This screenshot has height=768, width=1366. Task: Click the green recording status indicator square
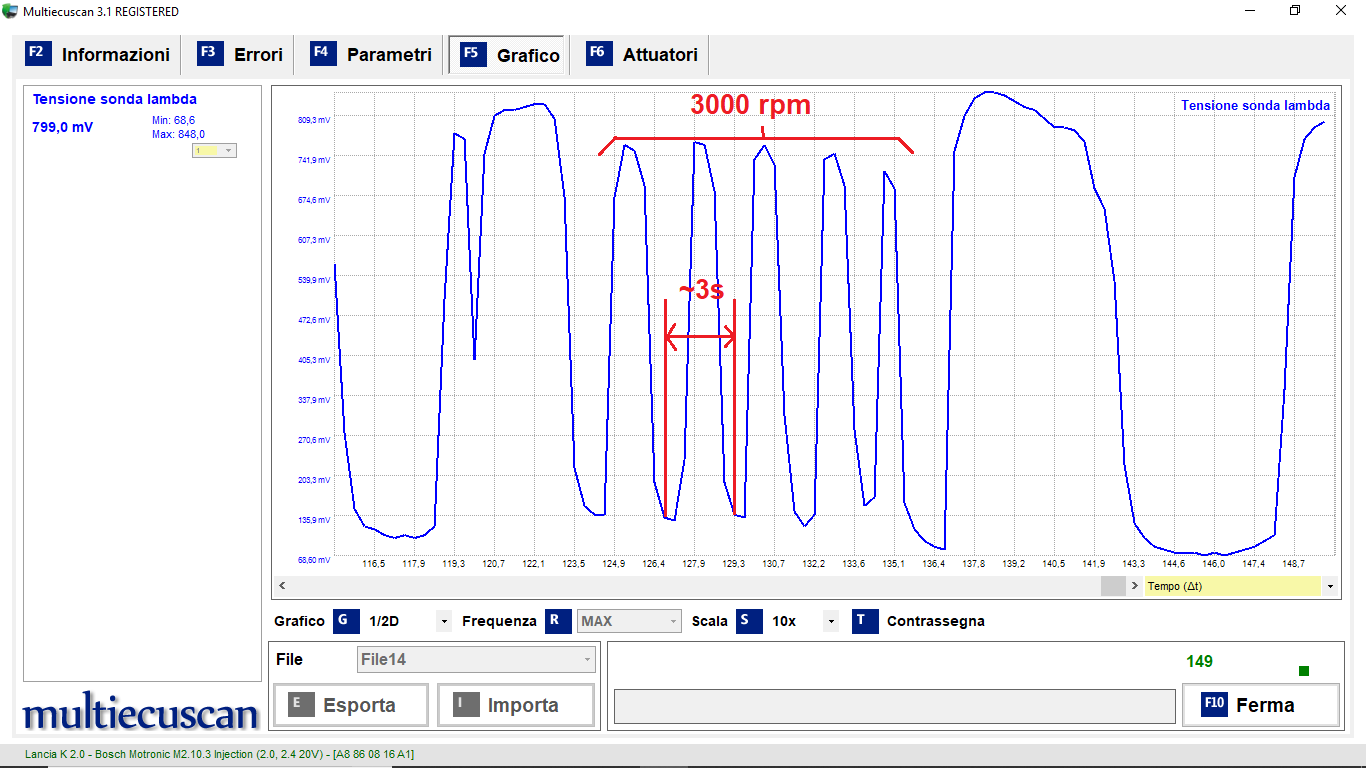(1304, 670)
